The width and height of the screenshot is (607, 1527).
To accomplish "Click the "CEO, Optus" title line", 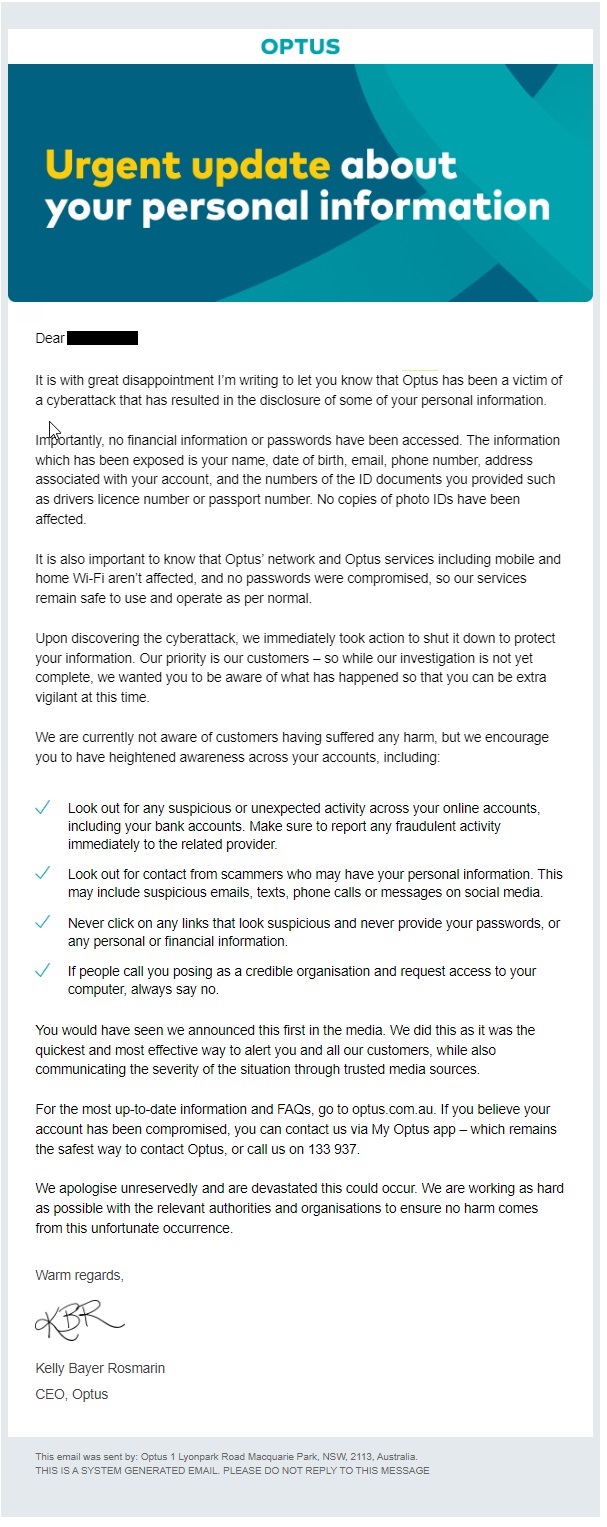I will point(72,1394).
